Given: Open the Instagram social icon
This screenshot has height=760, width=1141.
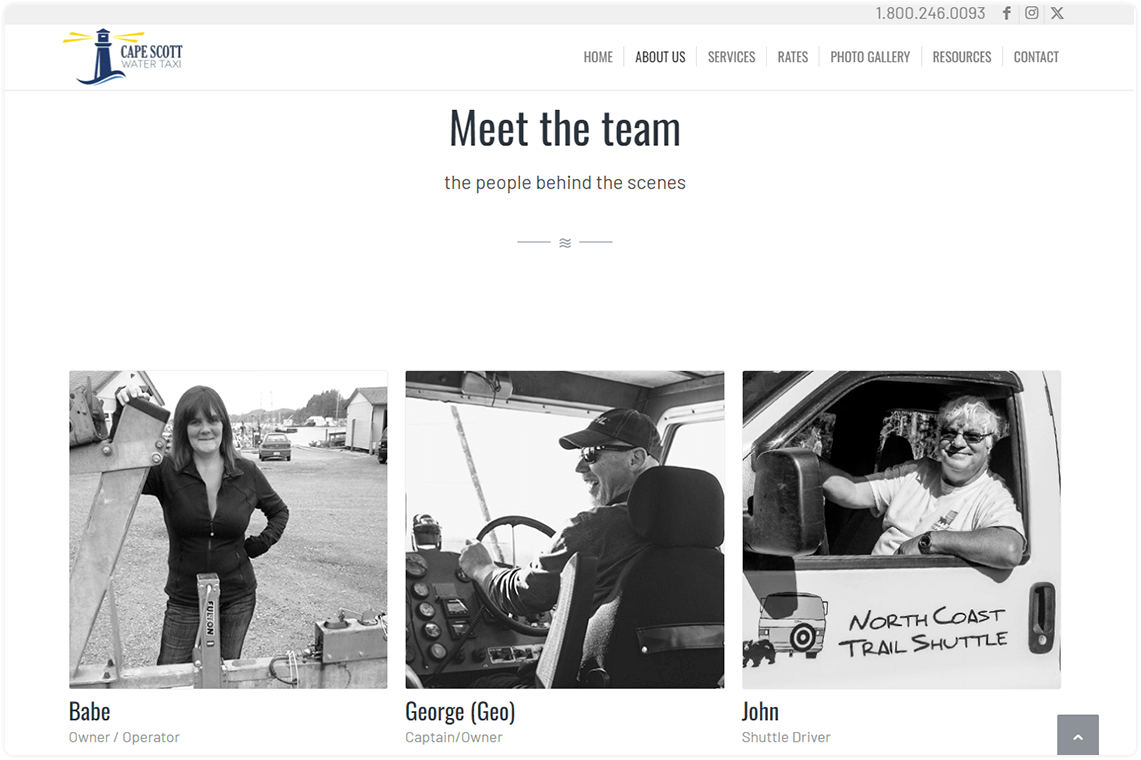Looking at the screenshot, I should tap(1031, 13).
